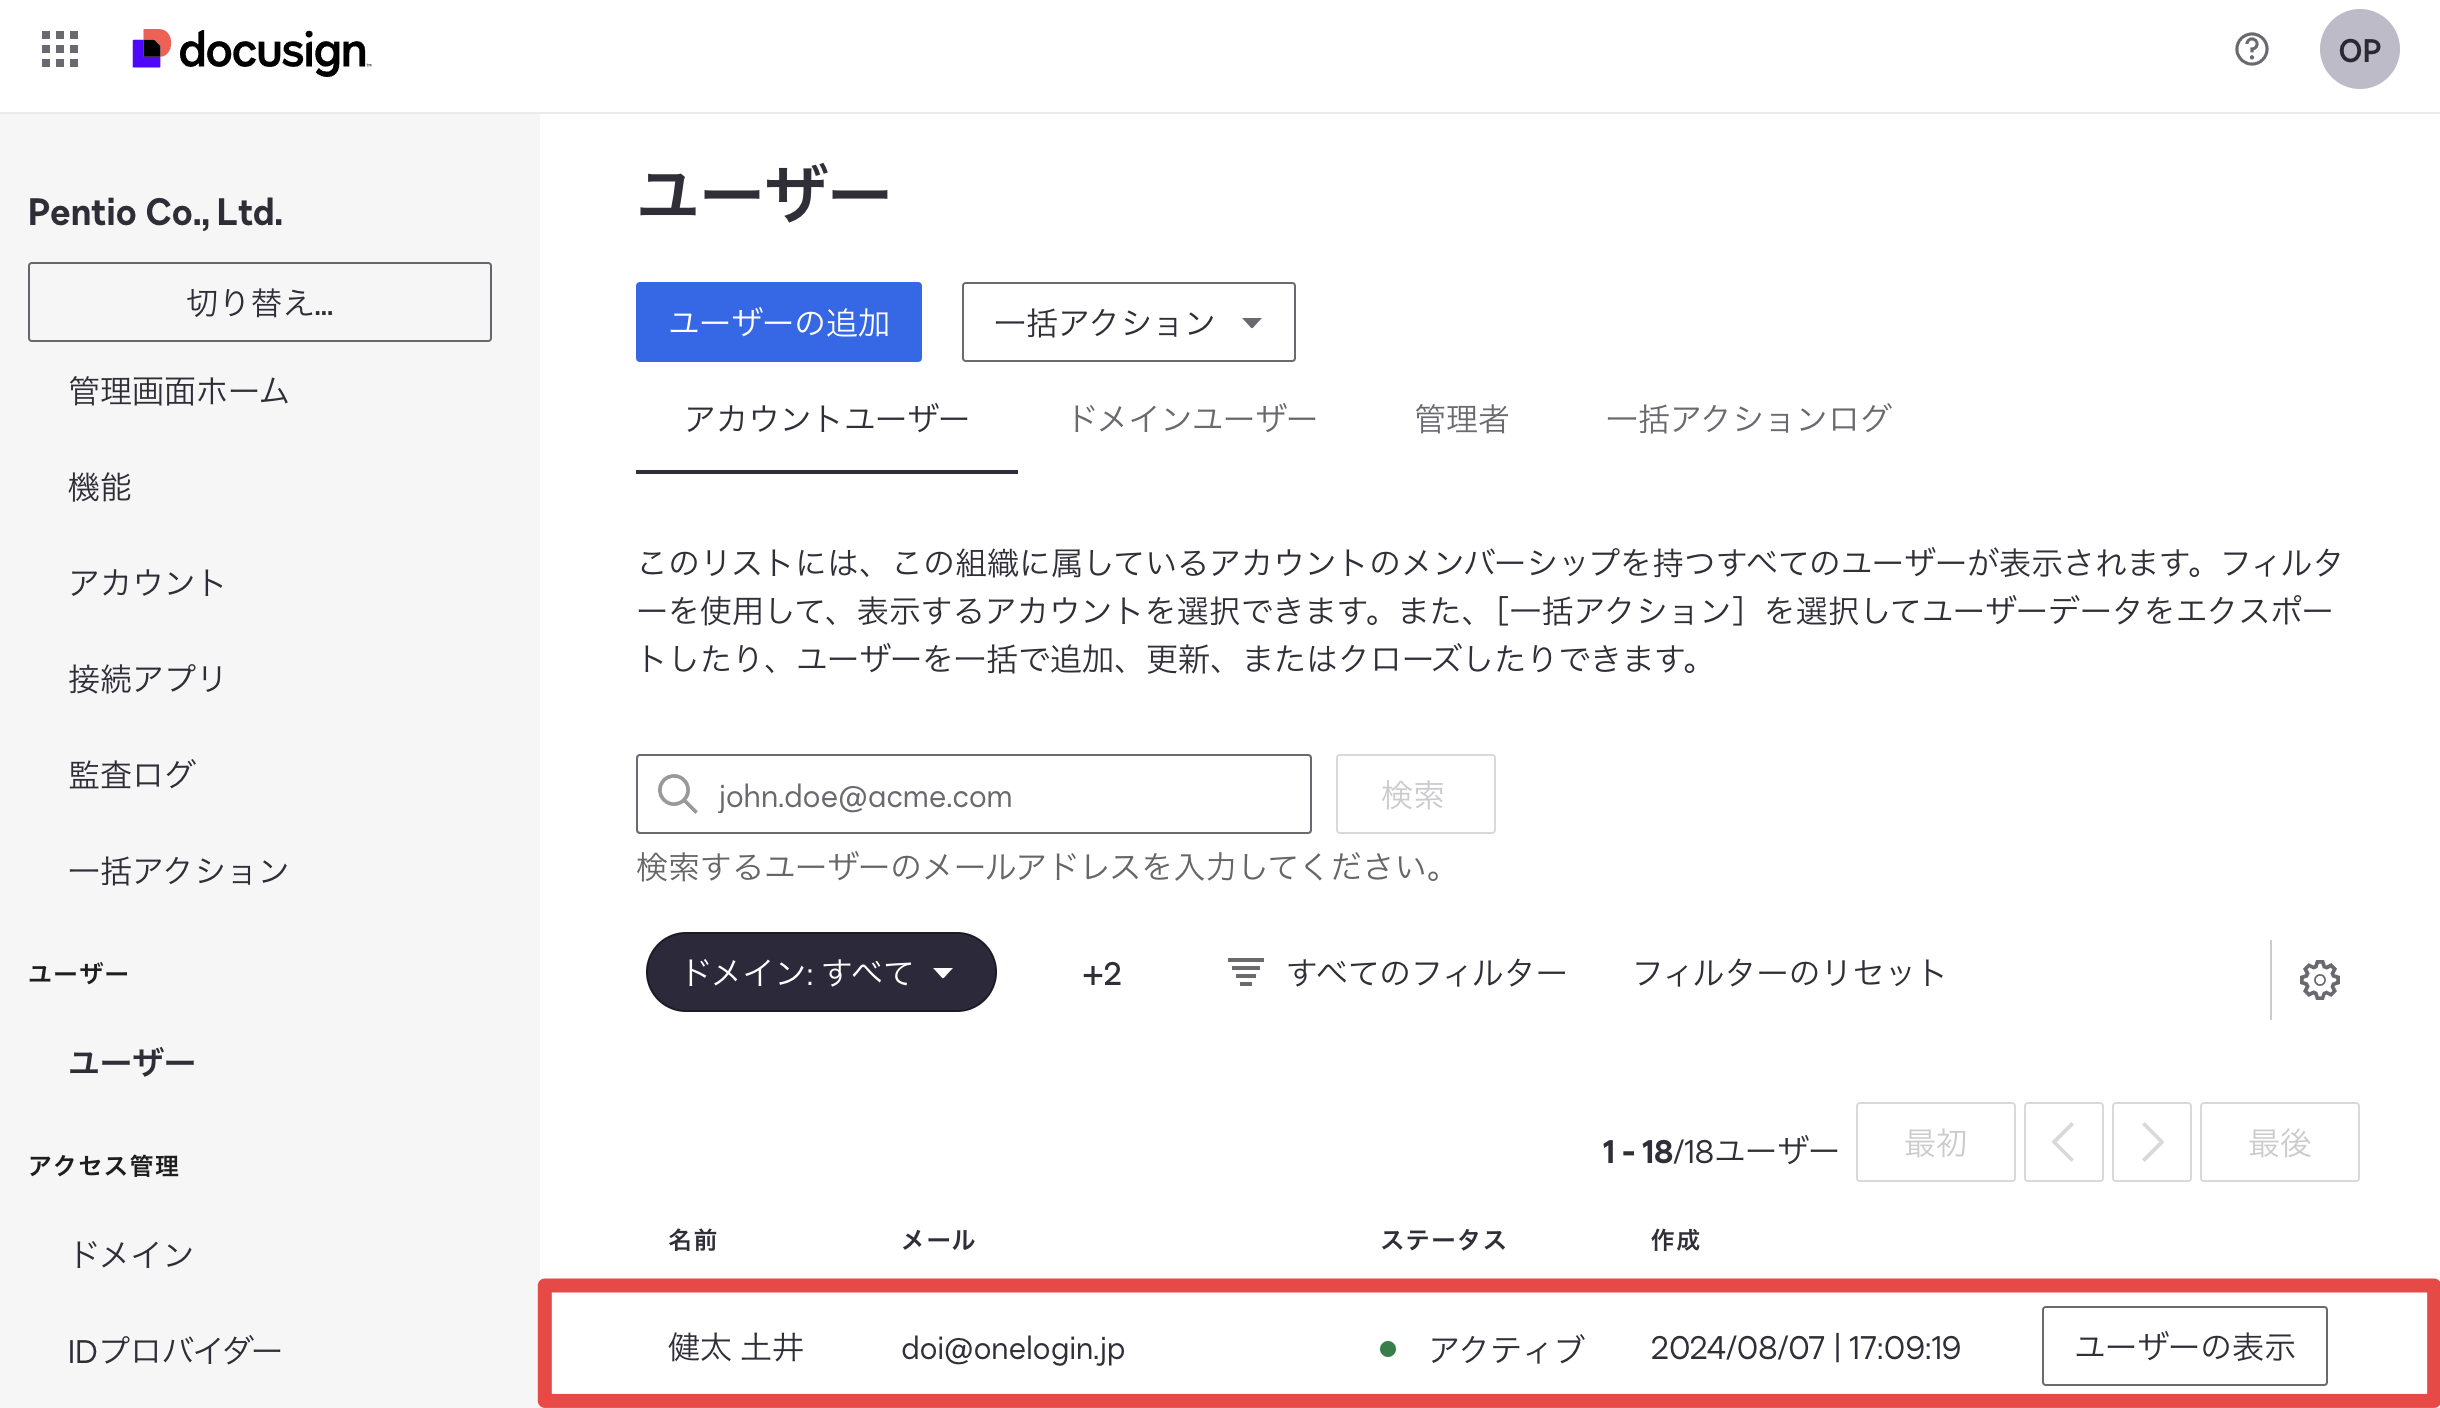Go to next page chevron

[2151, 1142]
